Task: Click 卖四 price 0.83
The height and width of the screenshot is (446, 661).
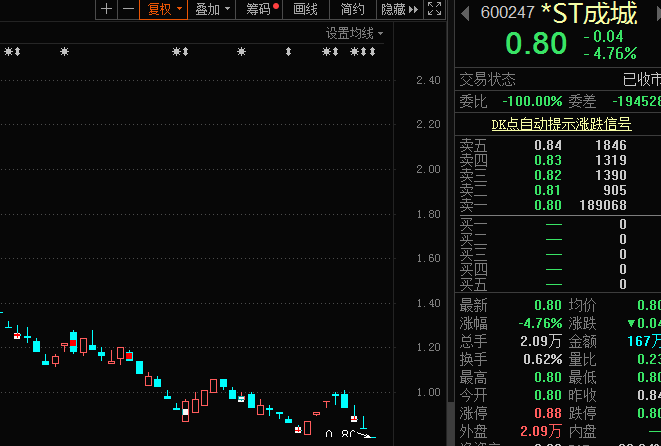Action: click(x=548, y=160)
